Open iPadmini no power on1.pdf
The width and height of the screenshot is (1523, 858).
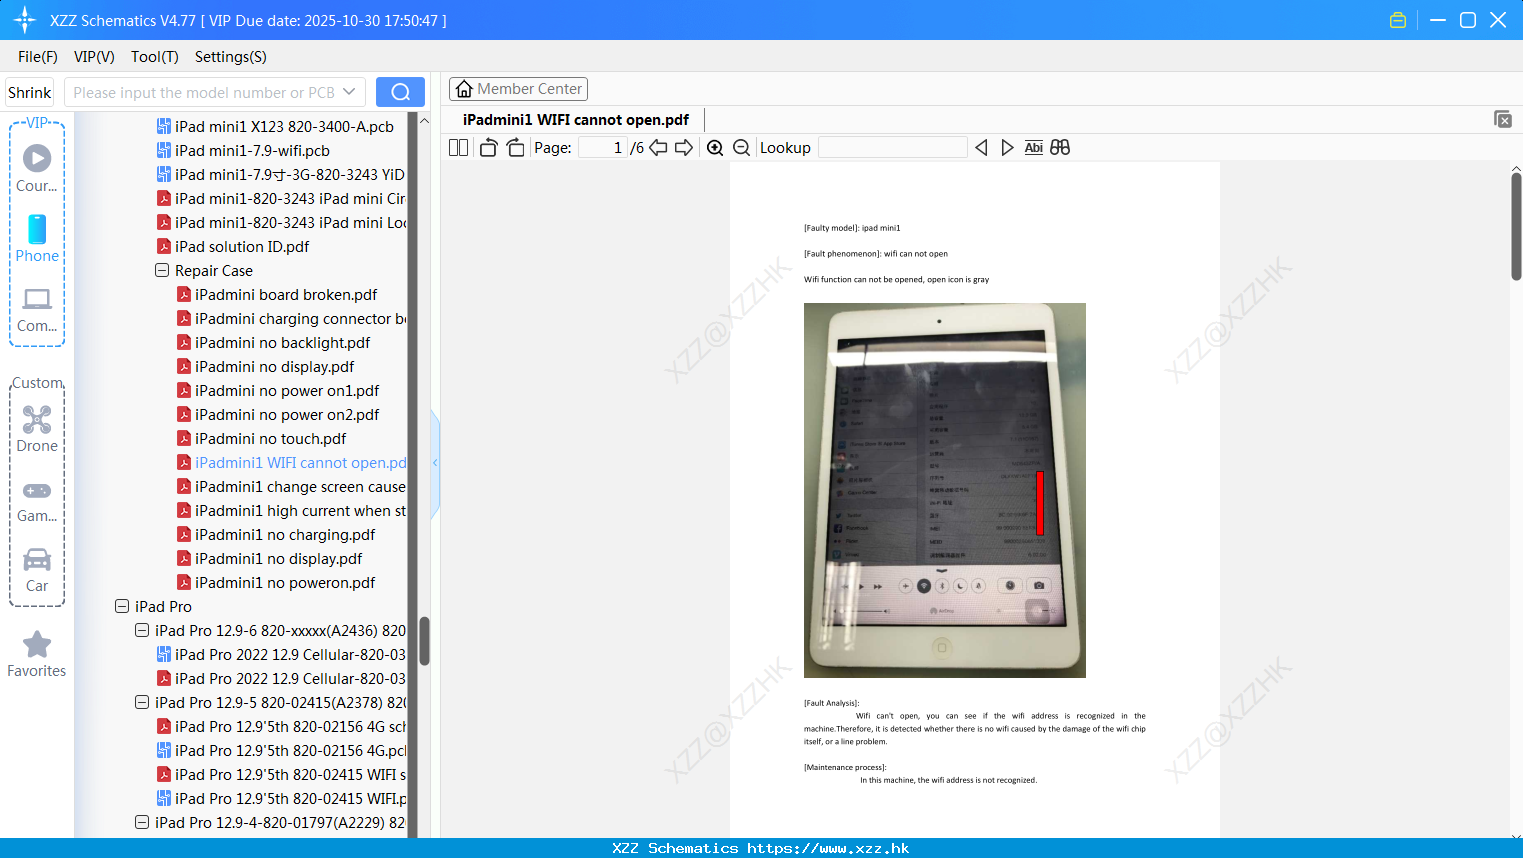287,391
